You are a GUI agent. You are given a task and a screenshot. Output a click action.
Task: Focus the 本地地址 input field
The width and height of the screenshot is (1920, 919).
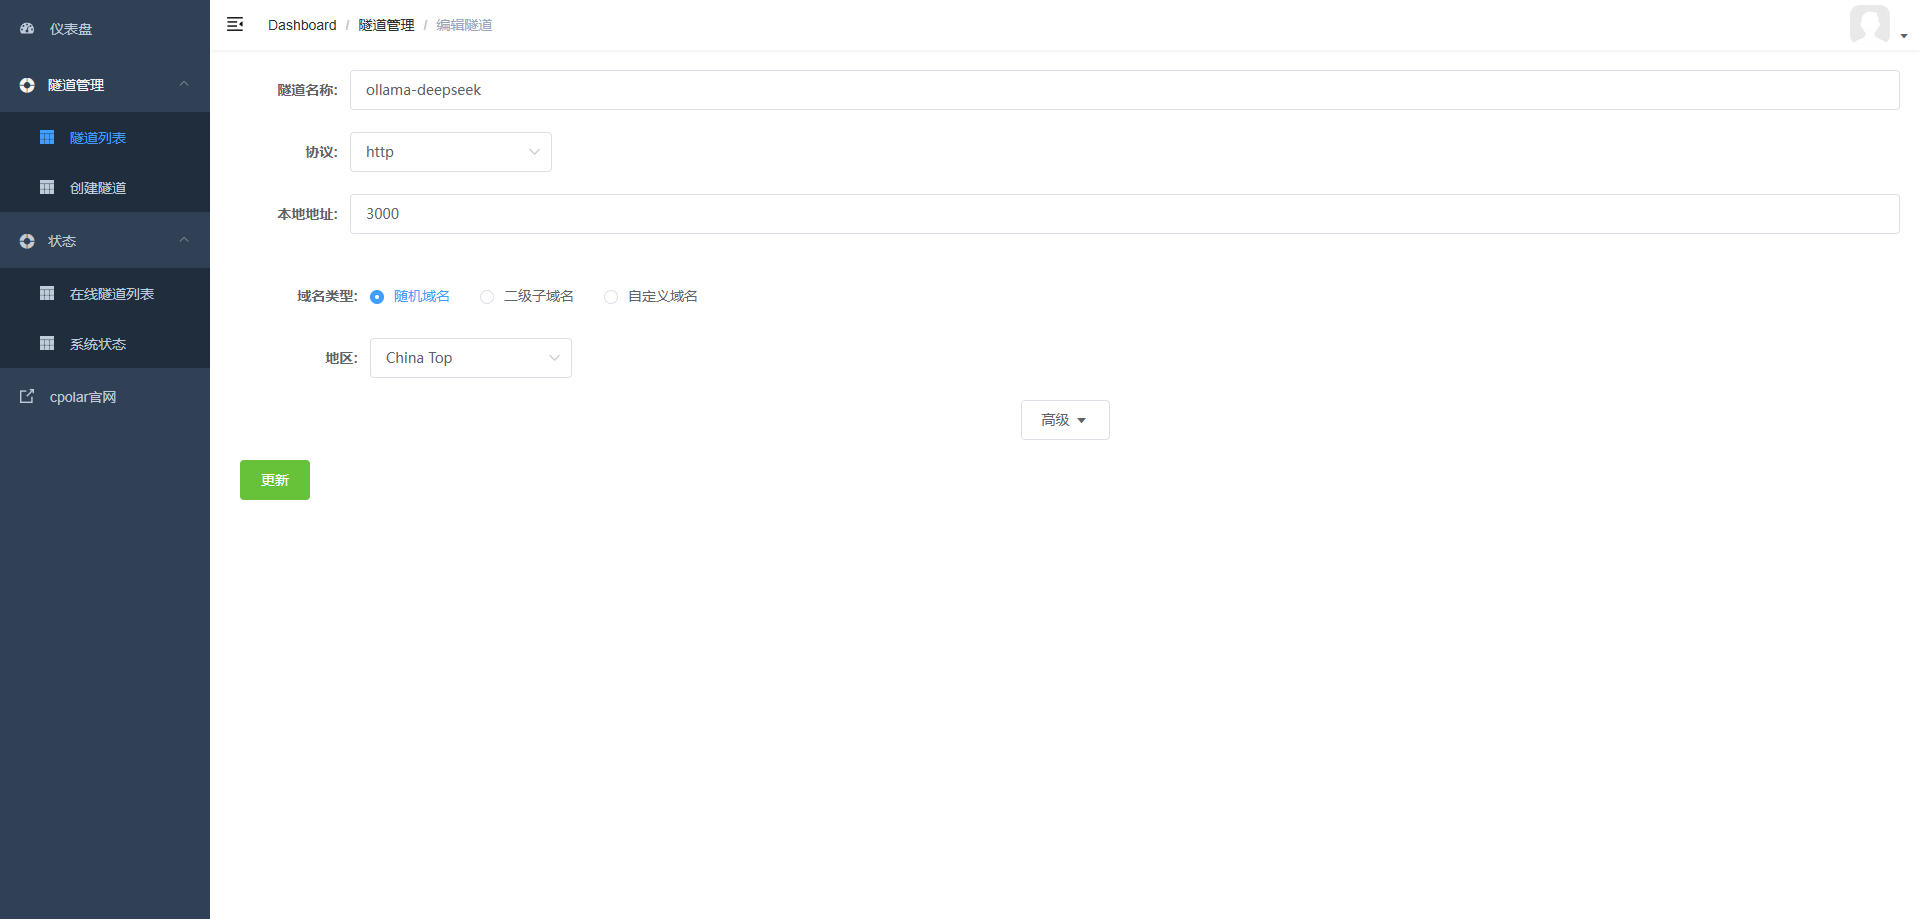tap(1124, 214)
